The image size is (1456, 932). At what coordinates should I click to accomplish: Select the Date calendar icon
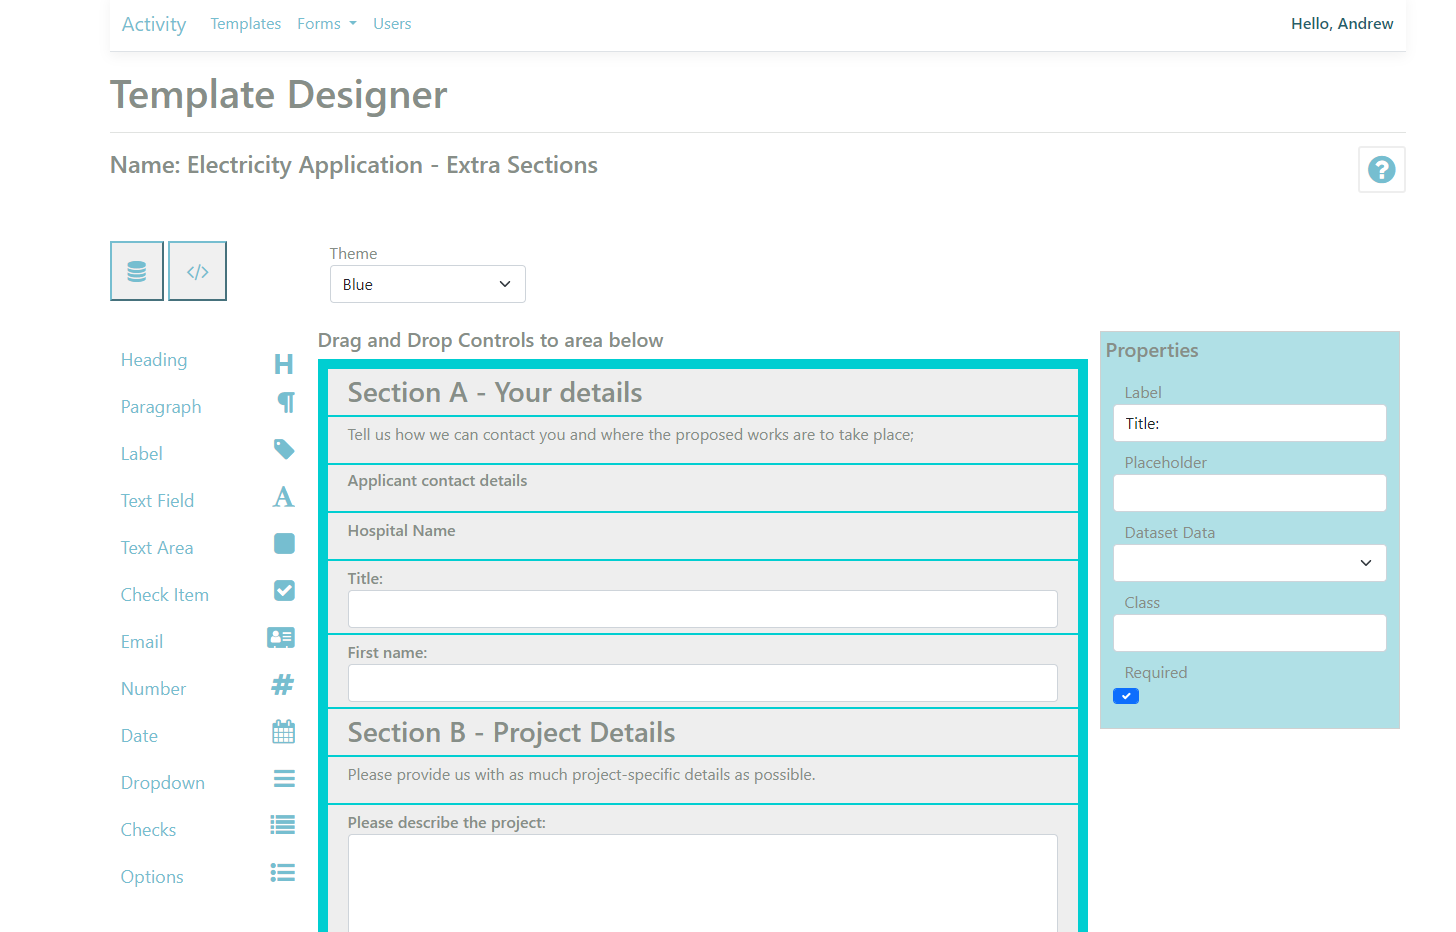coord(284,732)
